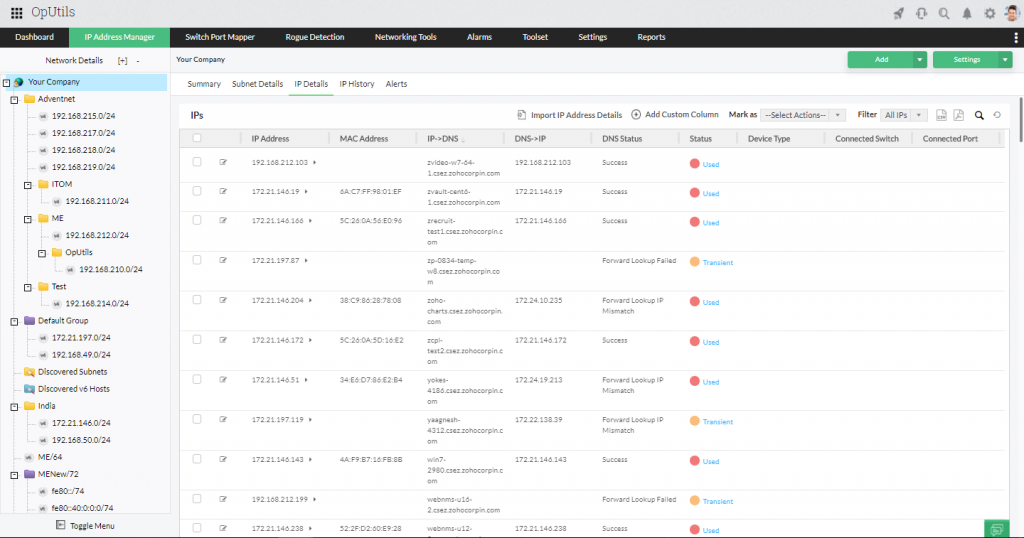Open the notifications bell
1024x538 pixels.
pyautogui.click(x=967, y=13)
